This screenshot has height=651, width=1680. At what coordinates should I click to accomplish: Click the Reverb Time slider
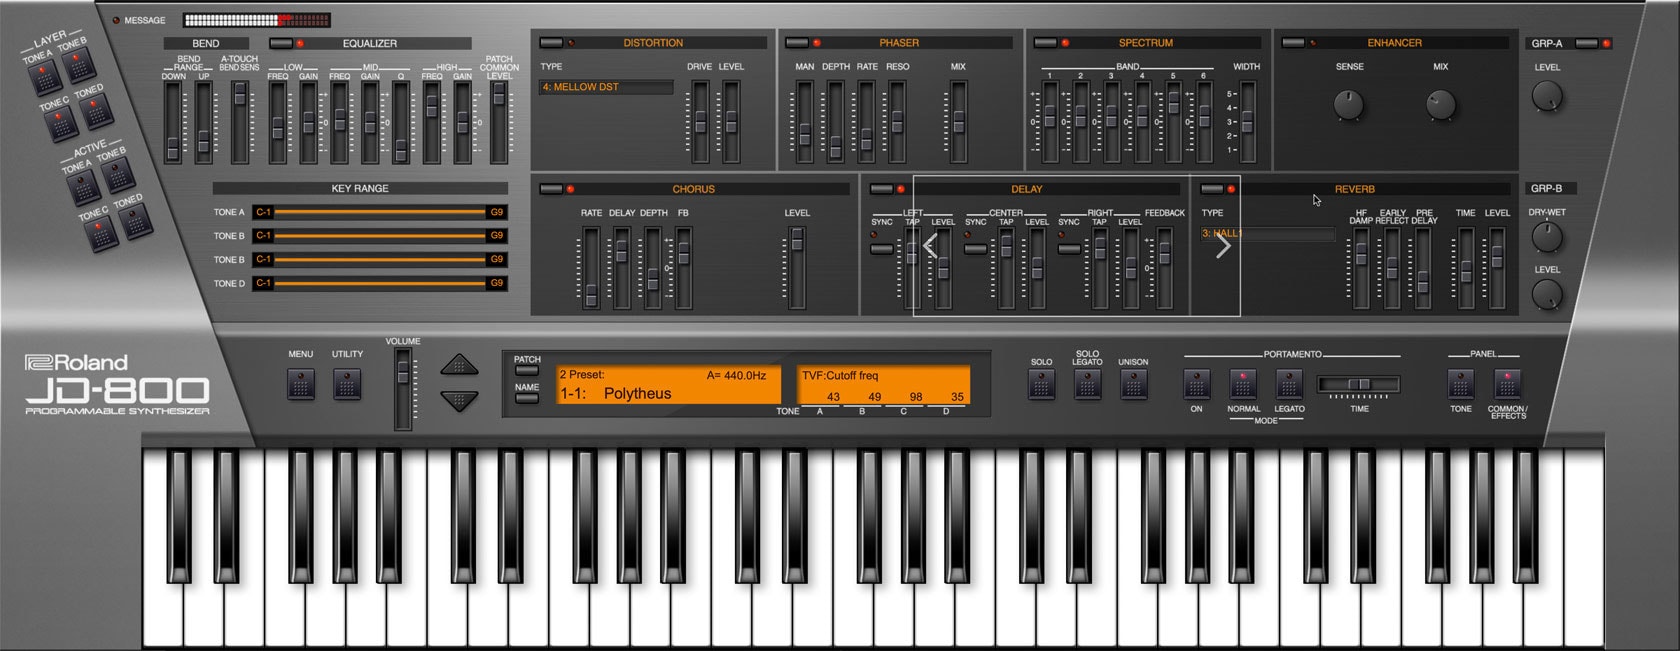pos(1466,268)
